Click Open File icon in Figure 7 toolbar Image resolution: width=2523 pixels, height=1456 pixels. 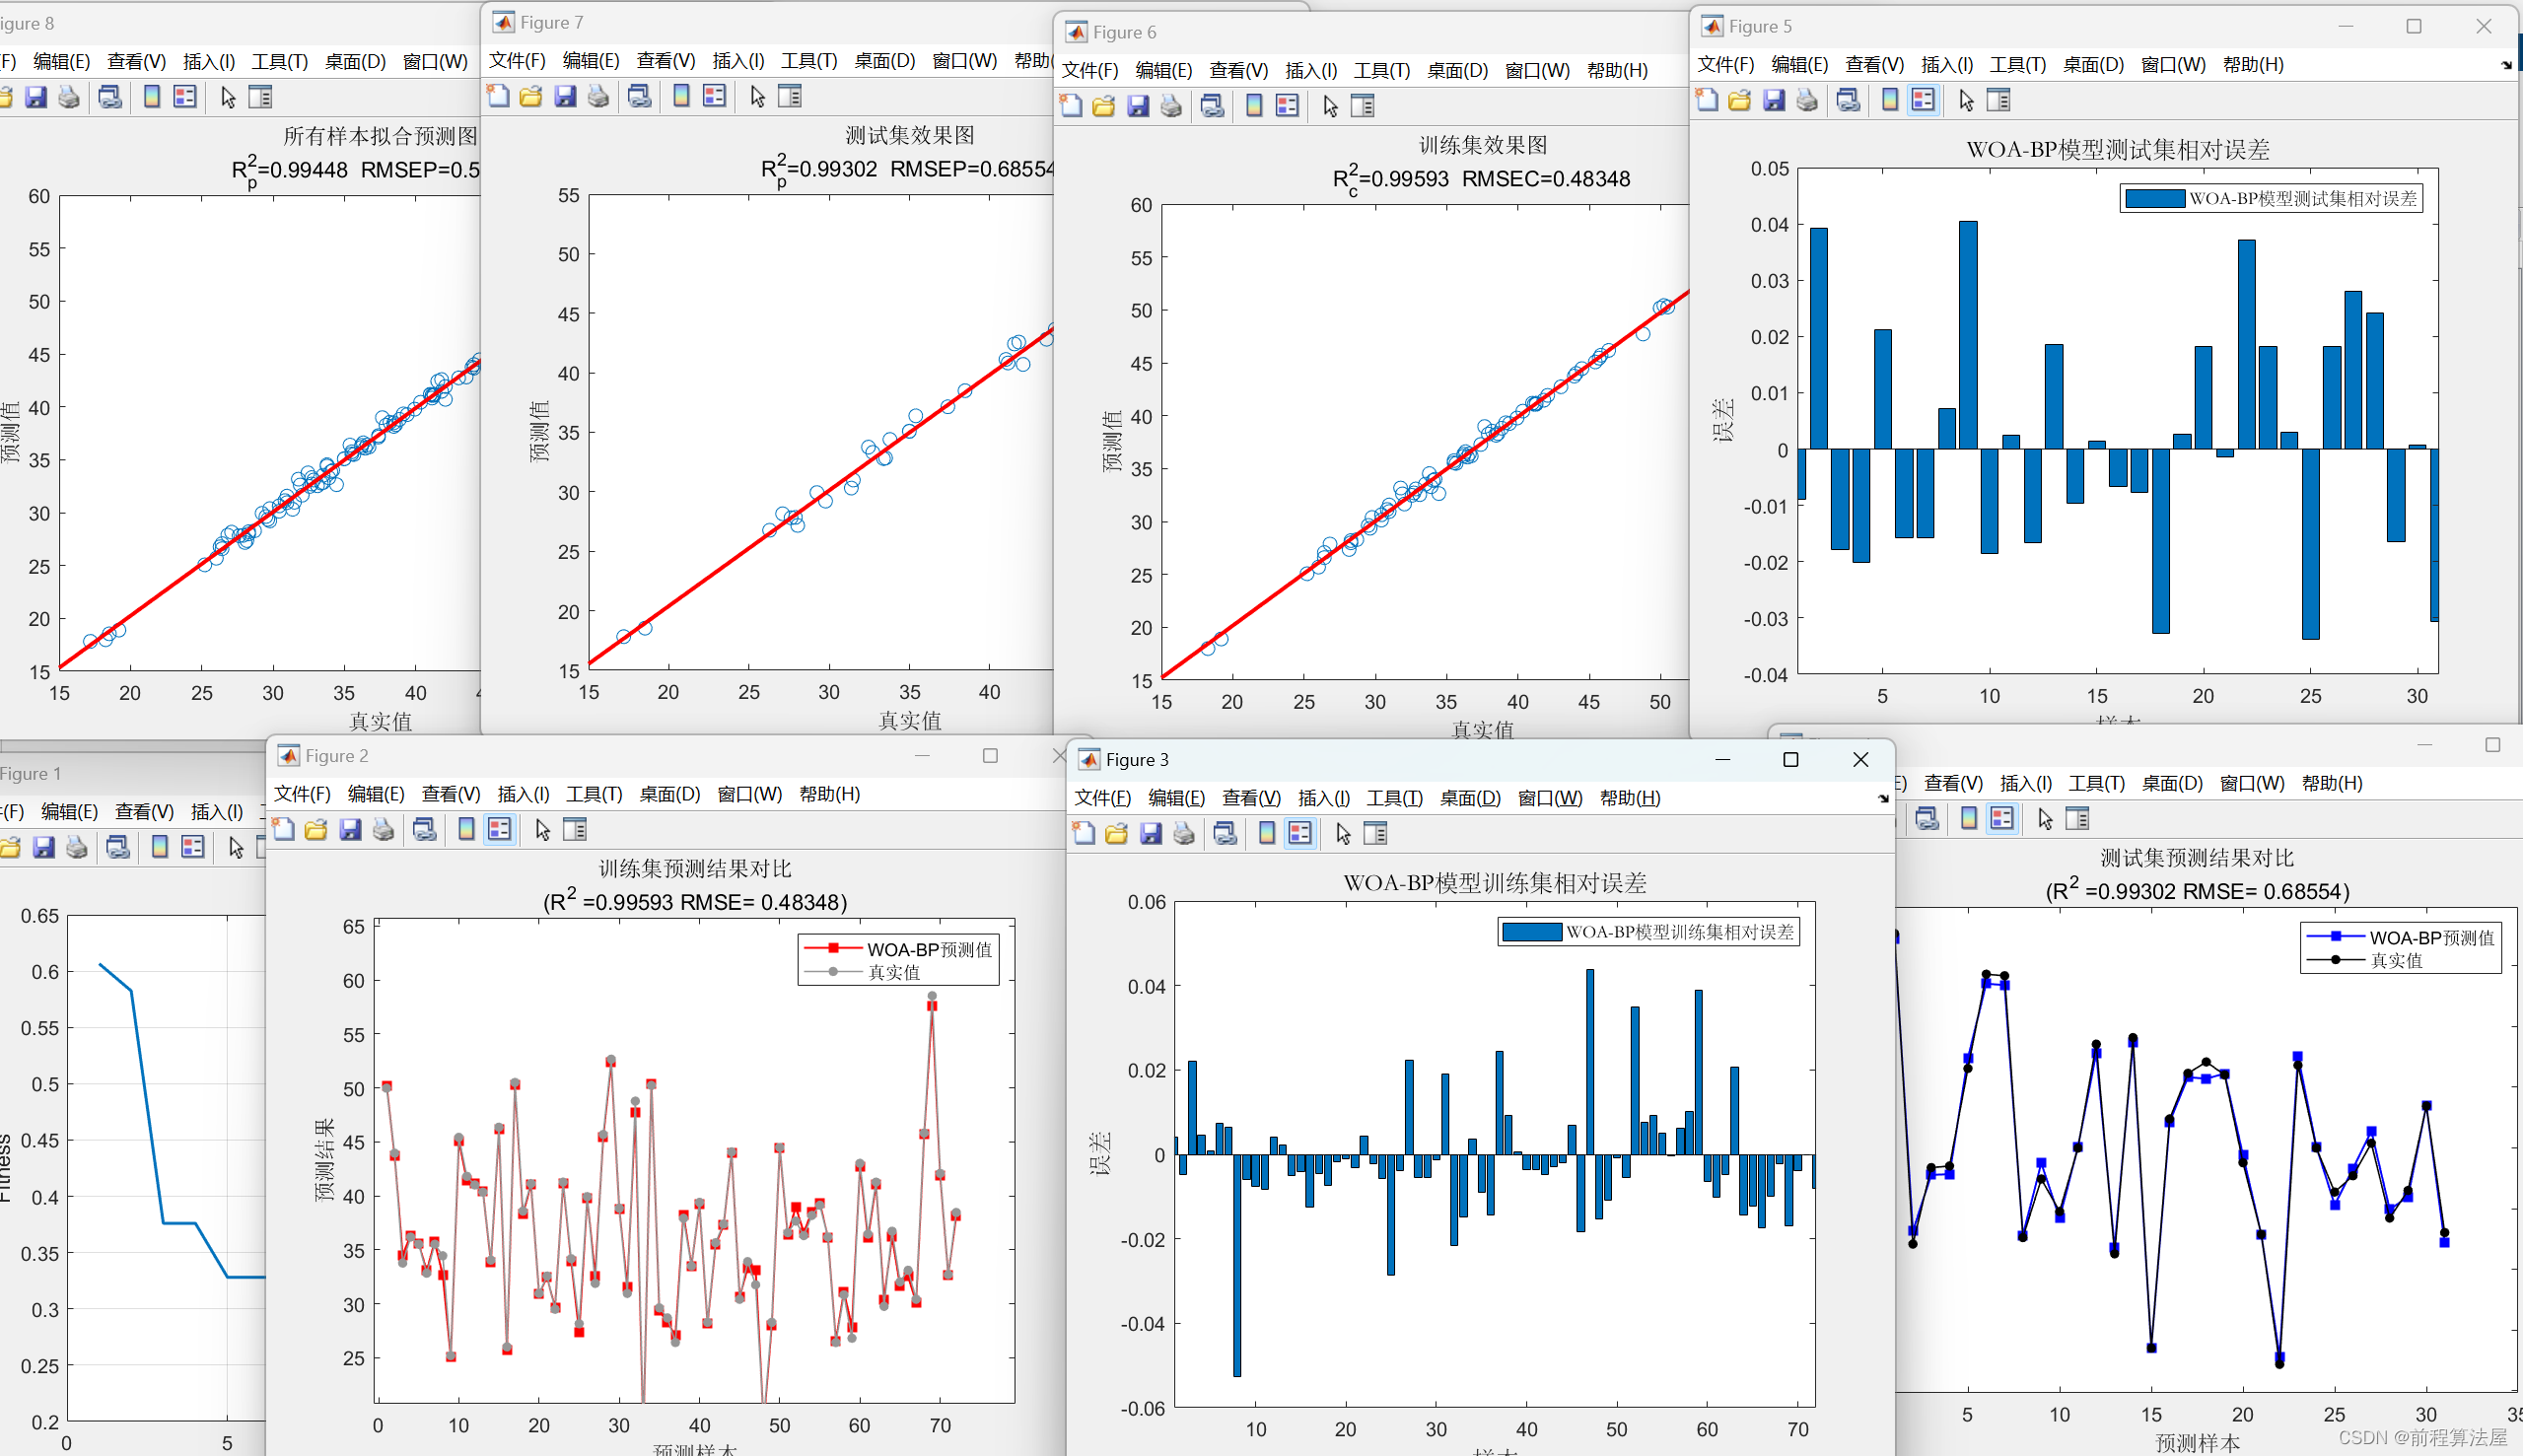[x=531, y=96]
